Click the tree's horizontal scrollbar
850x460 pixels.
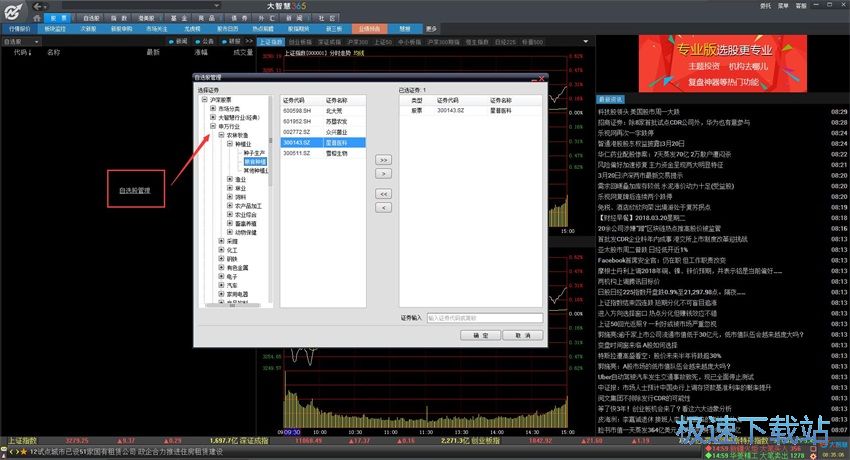point(234,306)
